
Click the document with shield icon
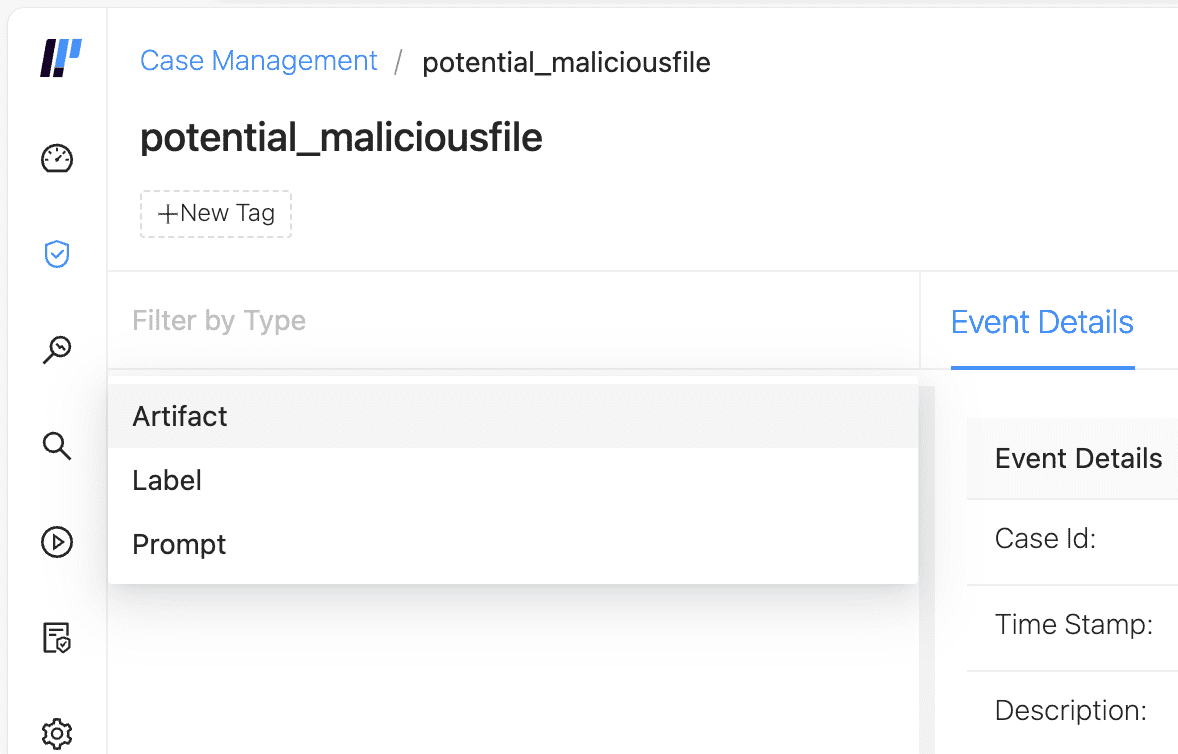click(x=57, y=638)
